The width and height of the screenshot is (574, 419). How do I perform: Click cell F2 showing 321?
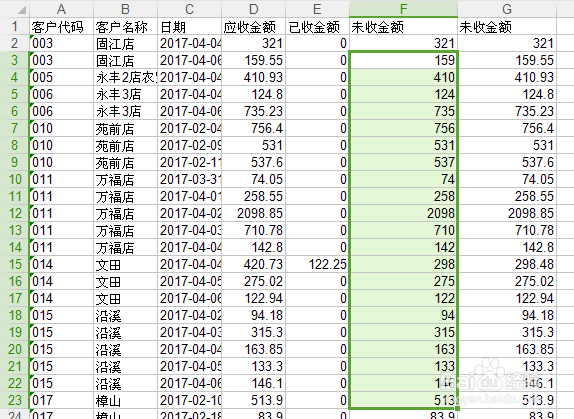pyautogui.click(x=403, y=43)
